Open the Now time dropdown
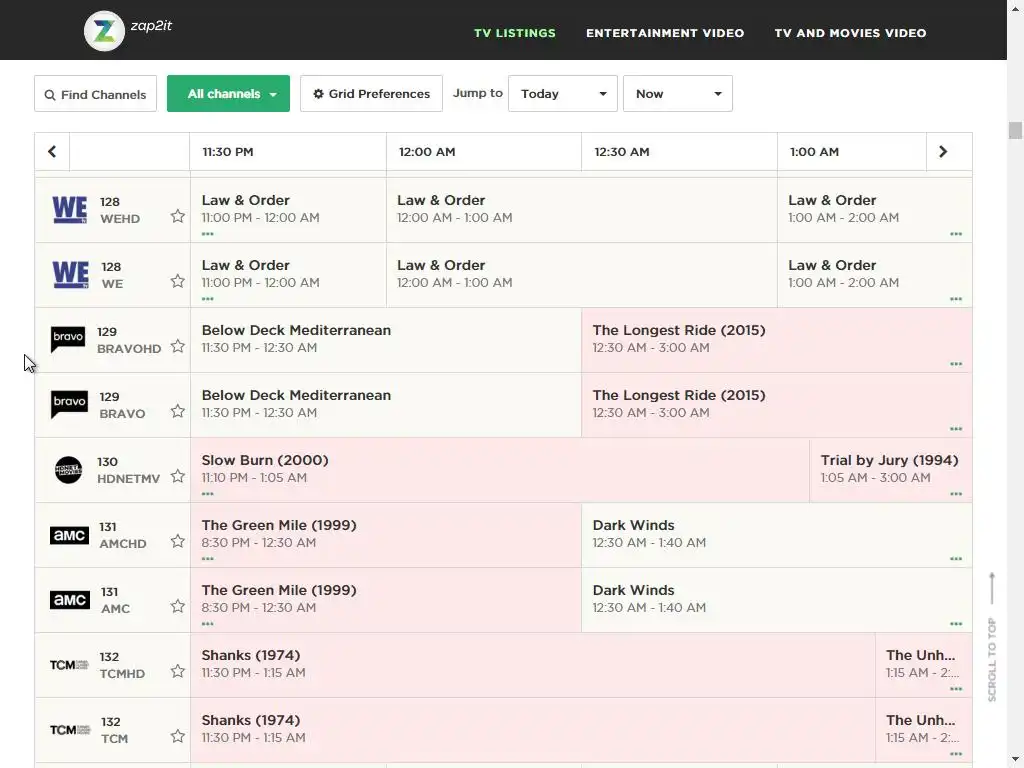 pos(678,93)
